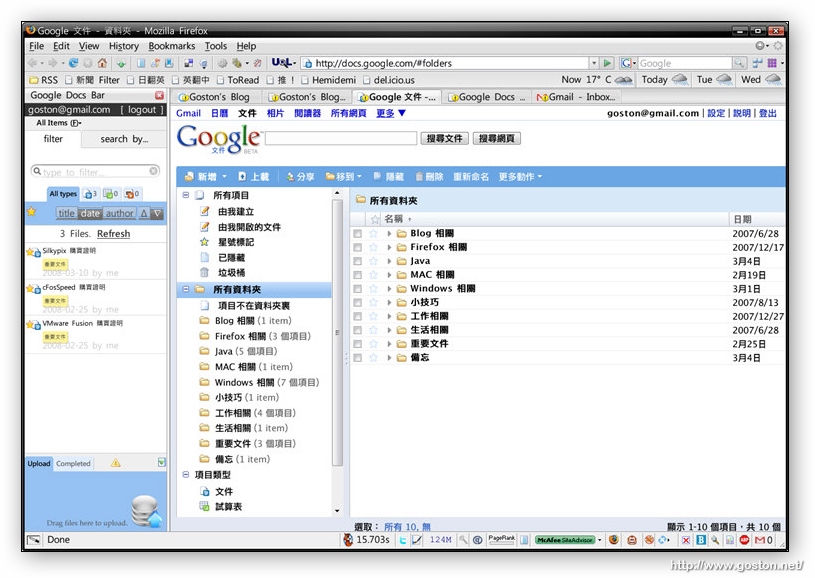Screen dimensions: 815x578
Task: Check the MAC 相關 folder checkbox
Action: click(358, 275)
